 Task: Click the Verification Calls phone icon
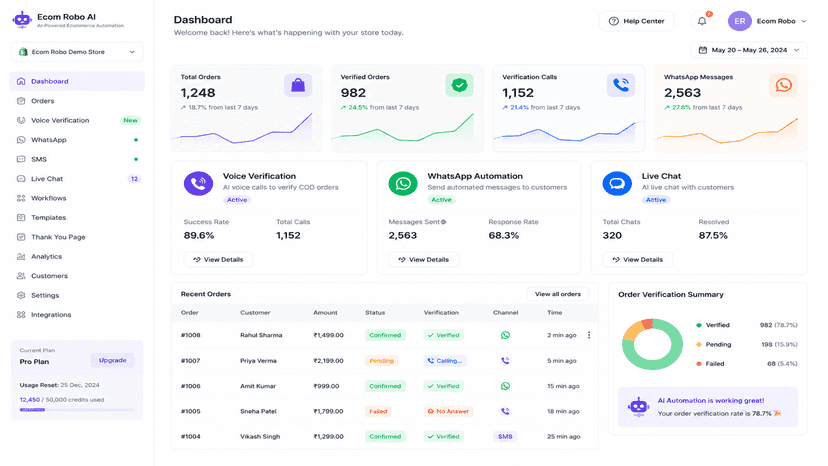(620, 85)
